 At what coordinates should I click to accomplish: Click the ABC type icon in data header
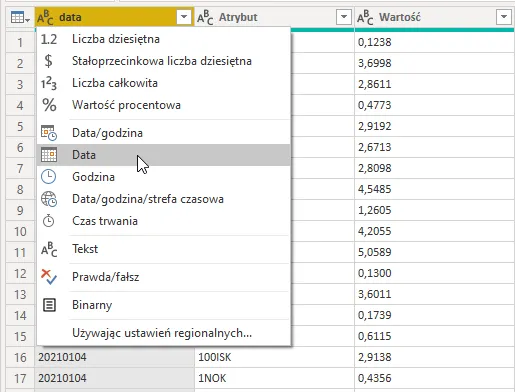coord(45,17)
